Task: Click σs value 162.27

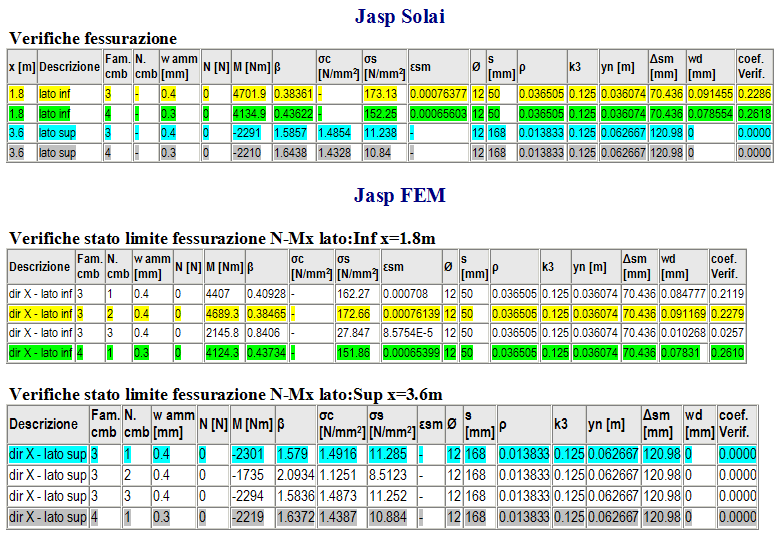Action: (x=353, y=294)
